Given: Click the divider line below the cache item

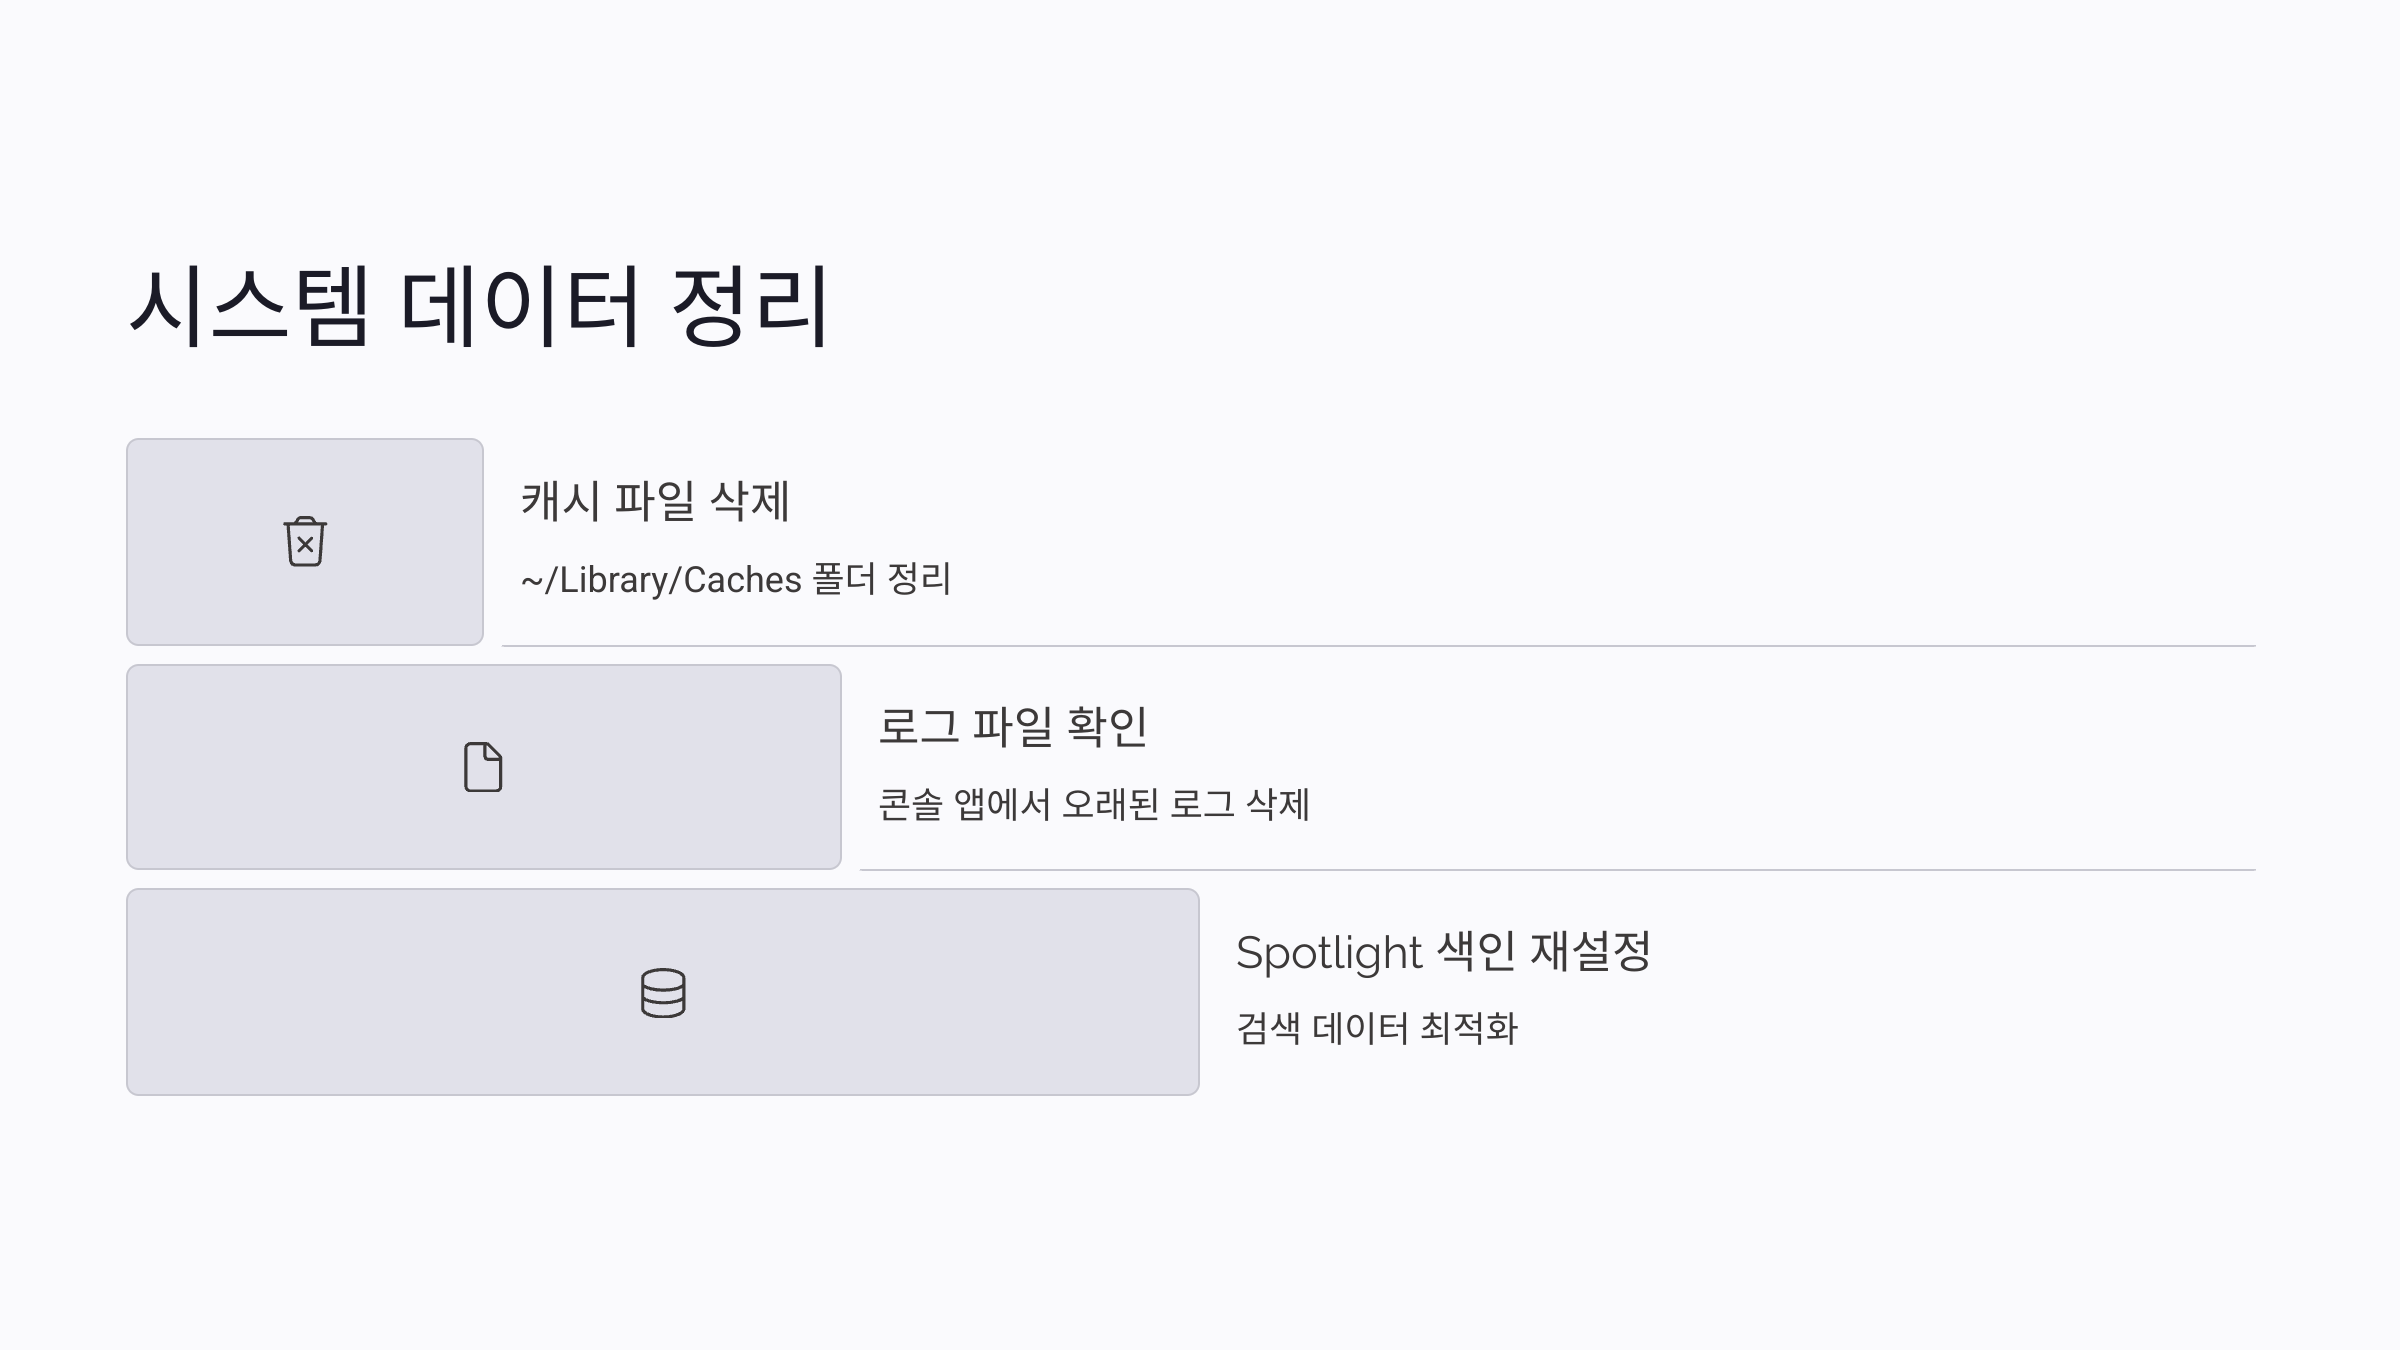Looking at the screenshot, I should point(1378,646).
